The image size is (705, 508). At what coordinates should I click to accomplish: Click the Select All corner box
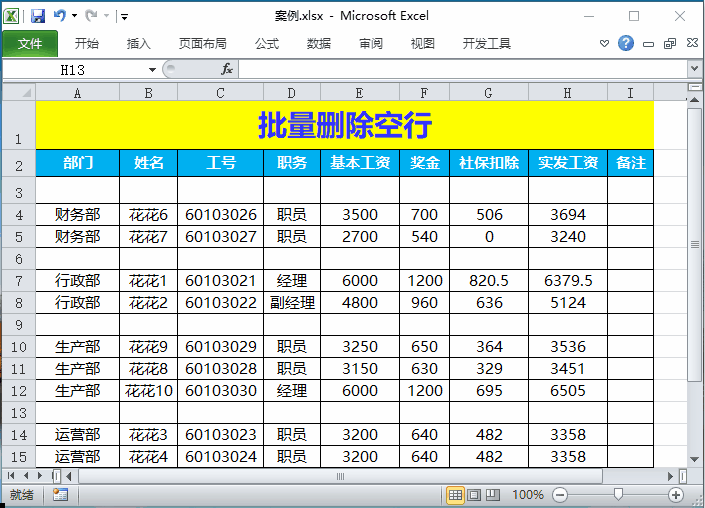click(x=18, y=92)
